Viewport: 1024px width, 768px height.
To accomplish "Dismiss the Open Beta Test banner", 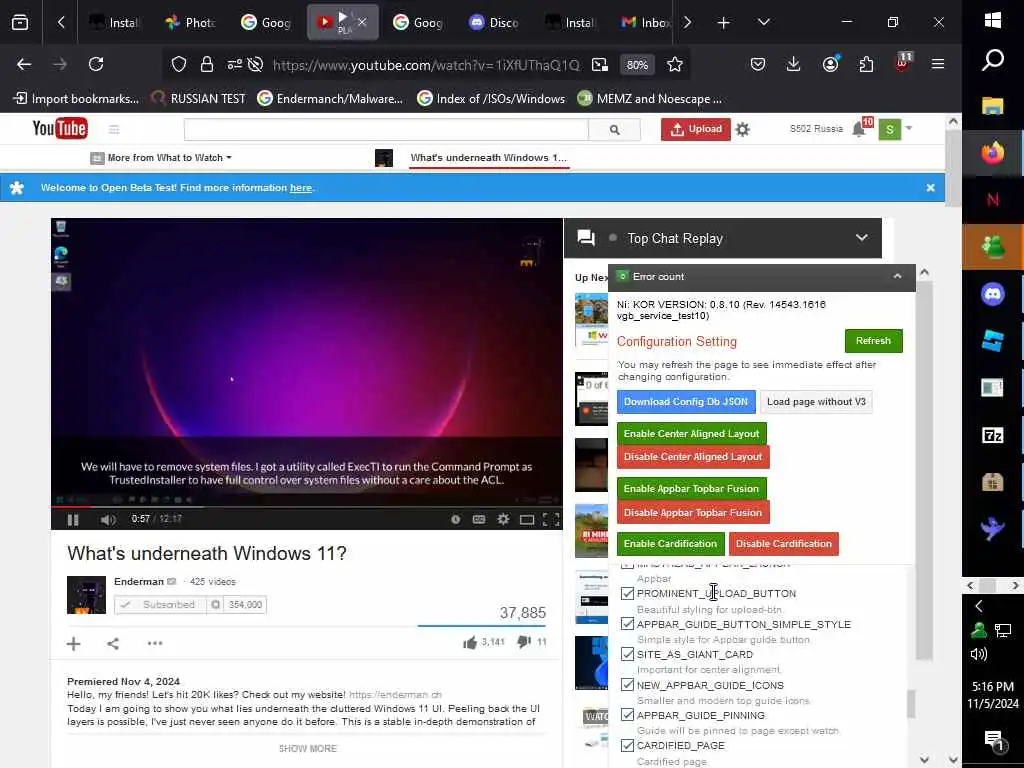I will pos(930,187).
